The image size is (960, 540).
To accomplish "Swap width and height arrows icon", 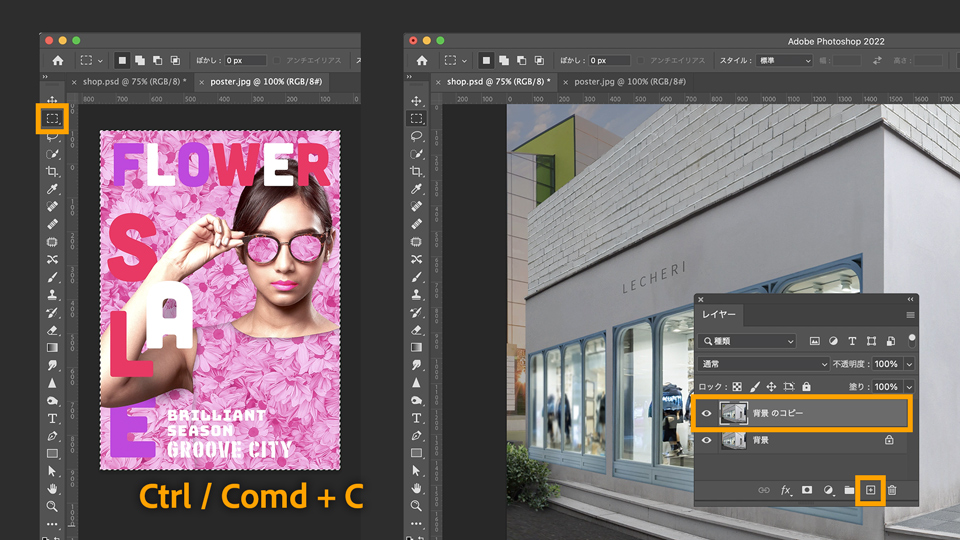I will tap(877, 61).
